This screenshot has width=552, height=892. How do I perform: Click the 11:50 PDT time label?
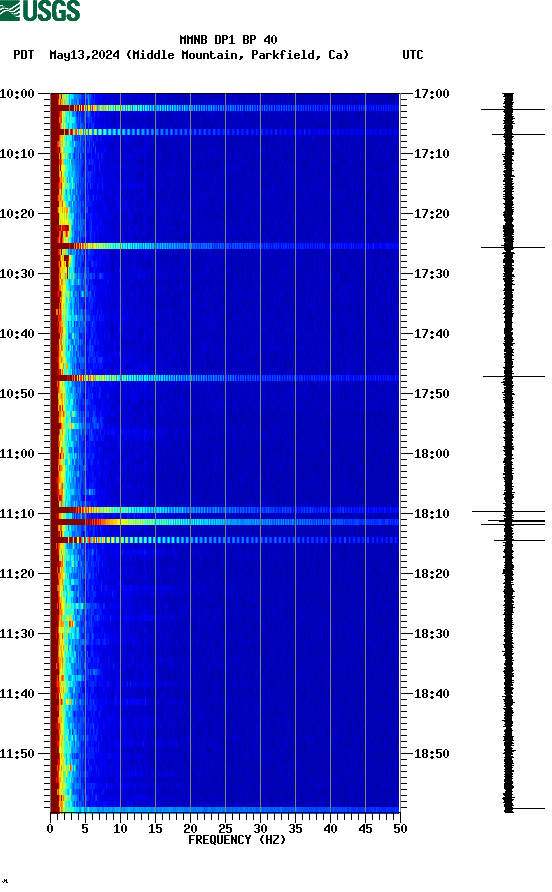[17, 754]
